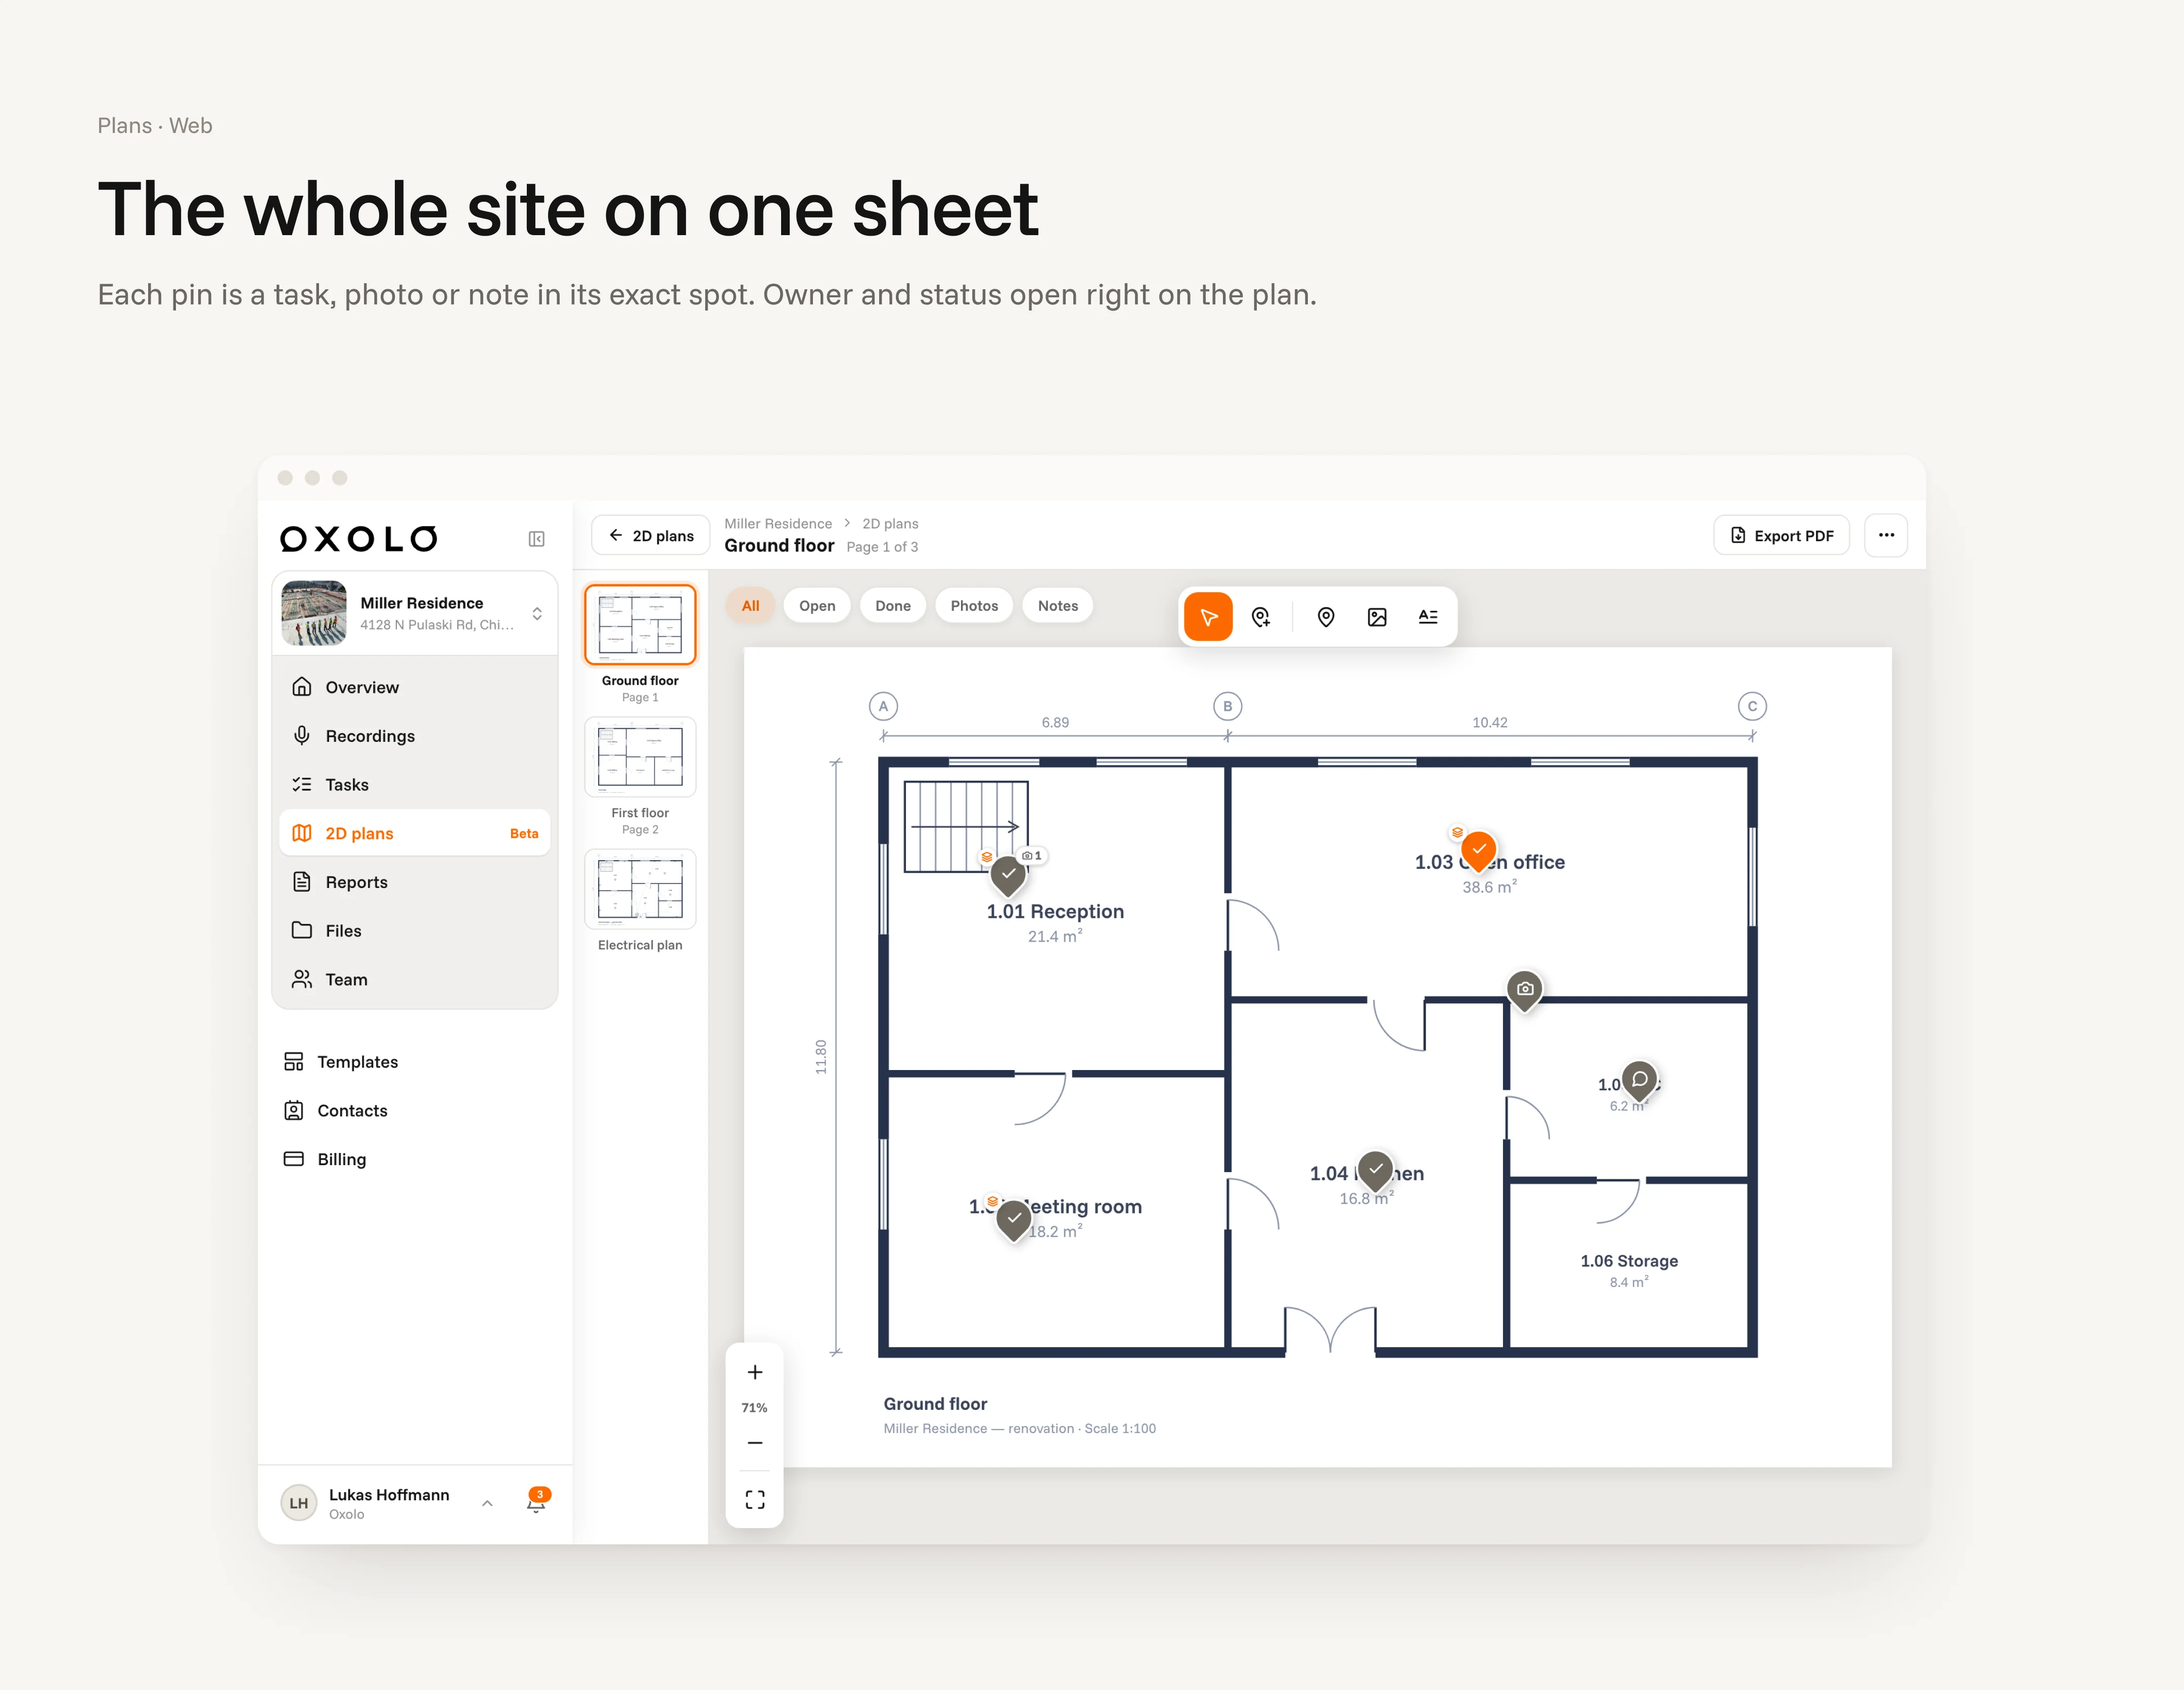
Task: Open the comment note pin on plan
Action: pos(1639,1082)
